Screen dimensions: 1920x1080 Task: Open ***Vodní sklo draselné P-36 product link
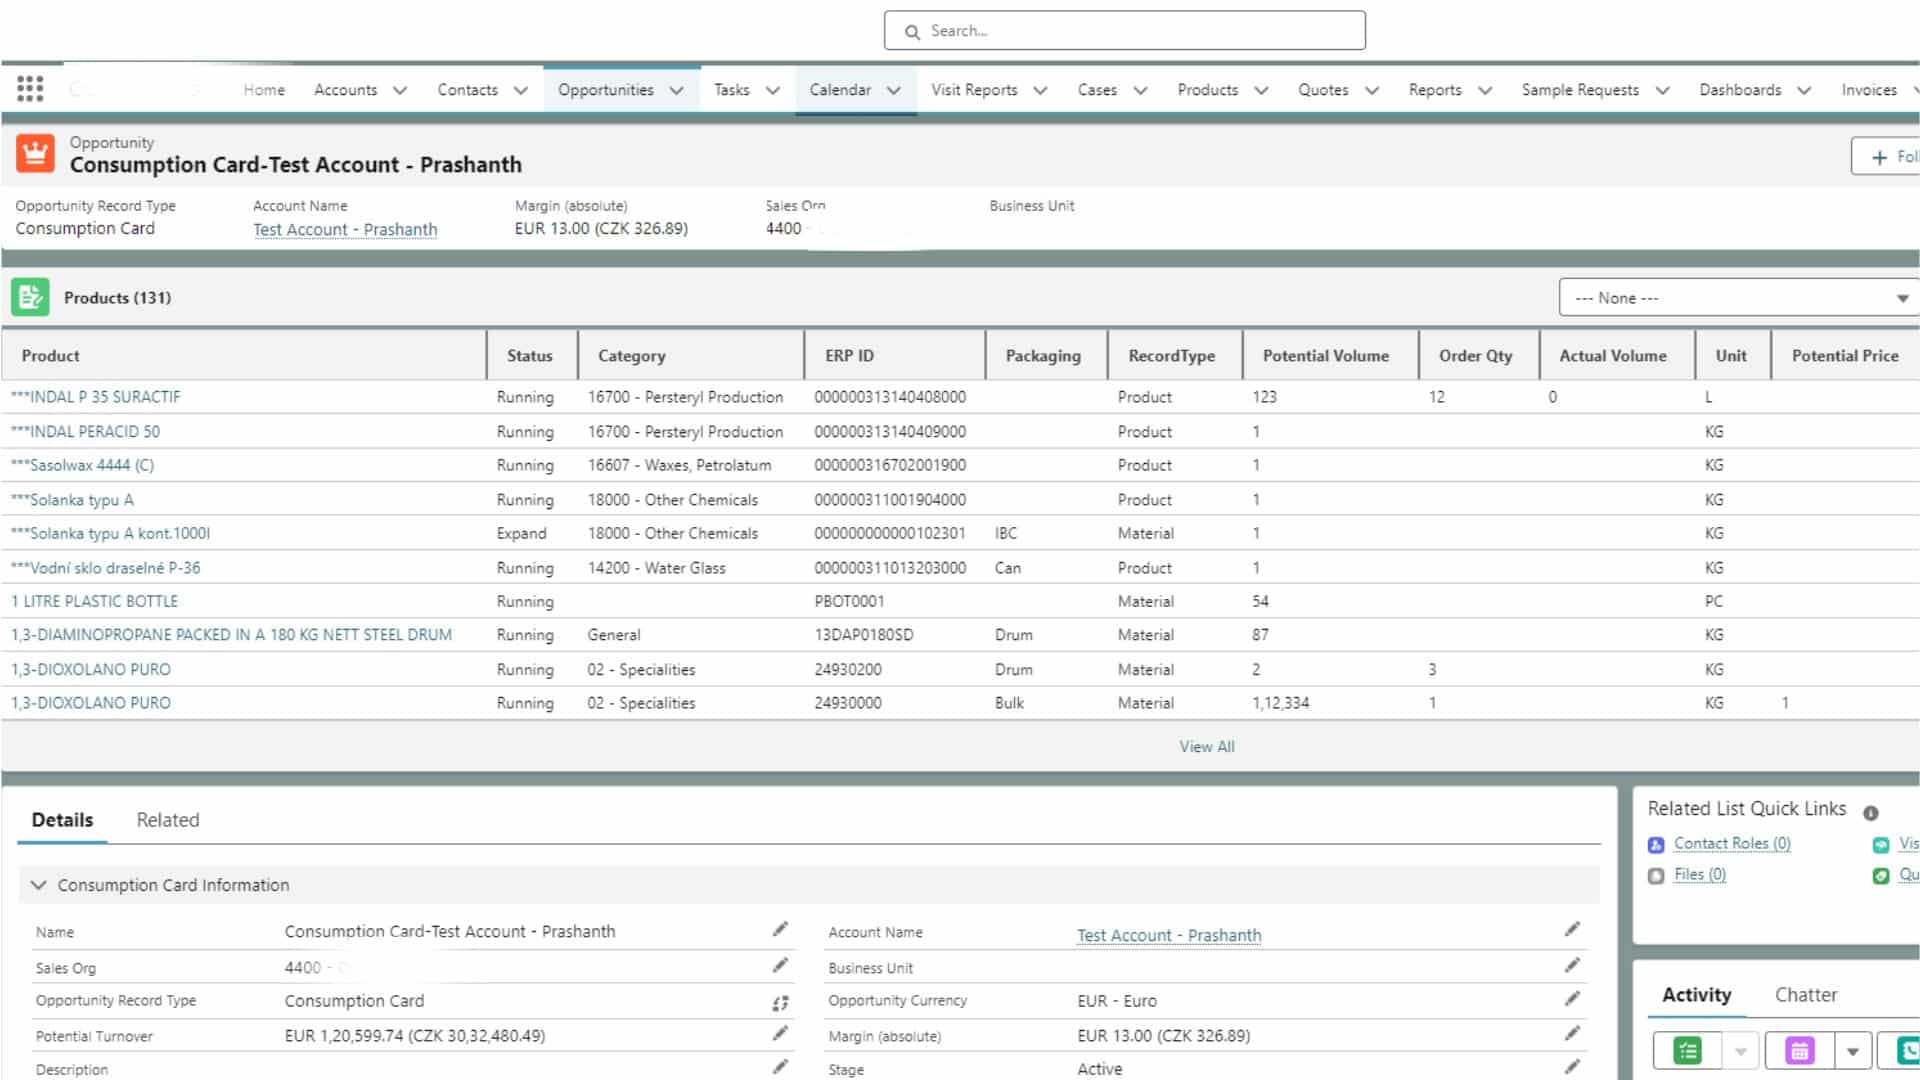(x=106, y=568)
